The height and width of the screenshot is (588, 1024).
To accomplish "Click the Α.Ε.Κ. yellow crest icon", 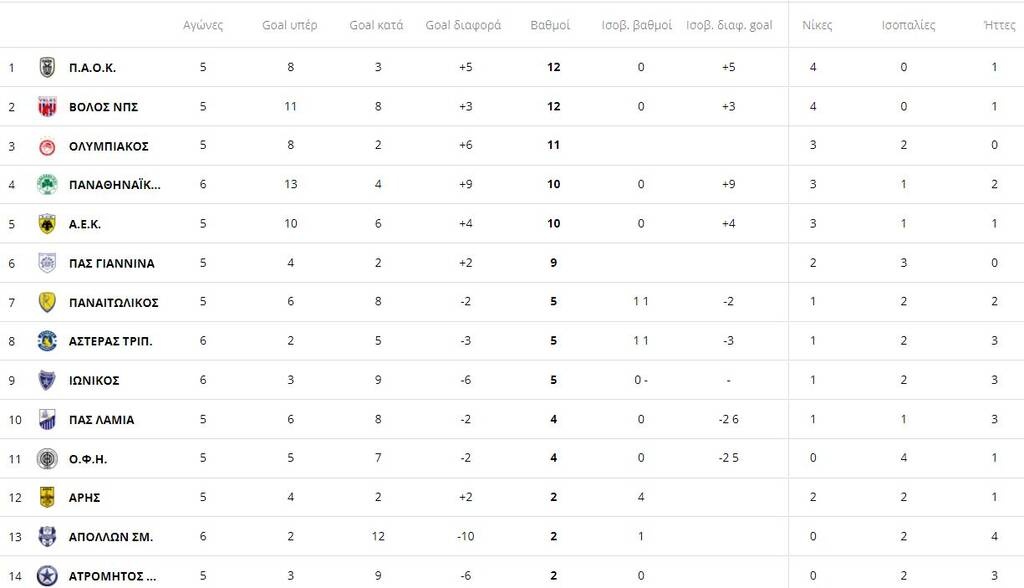I will (46, 224).
